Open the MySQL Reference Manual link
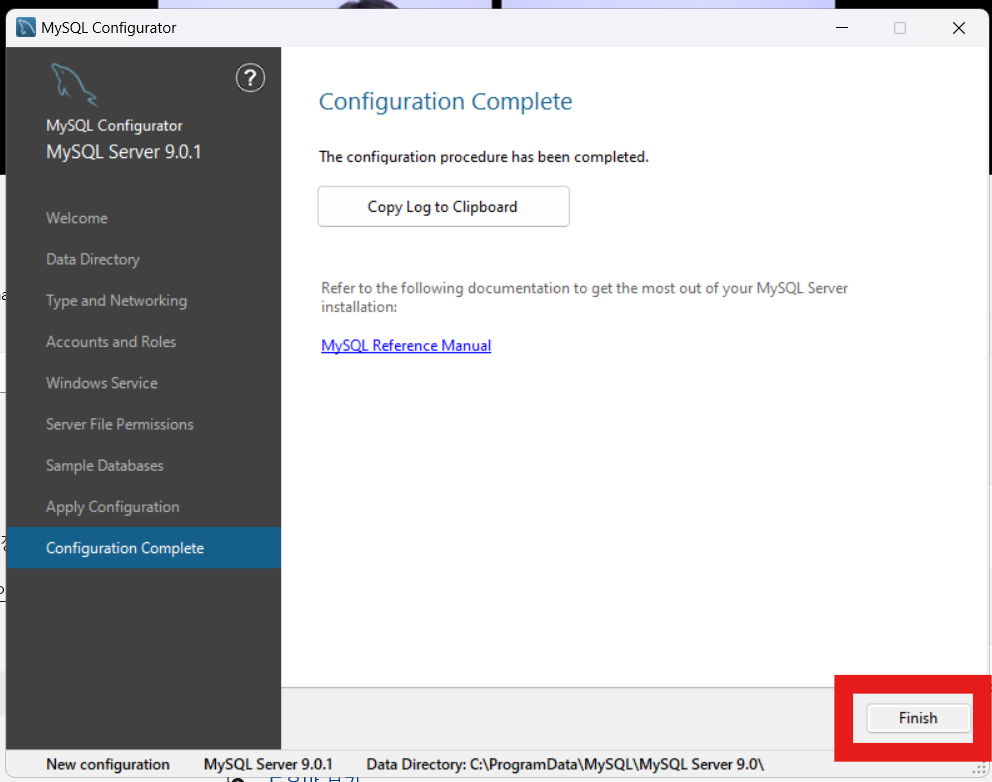 [406, 345]
